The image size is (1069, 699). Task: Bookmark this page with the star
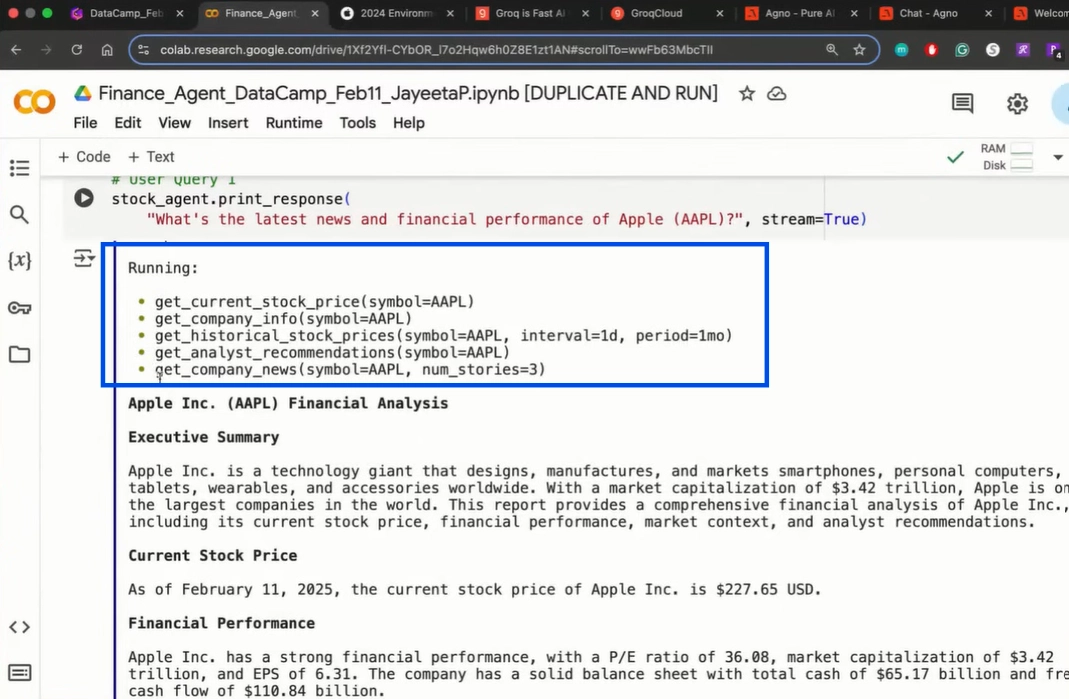tap(859, 50)
